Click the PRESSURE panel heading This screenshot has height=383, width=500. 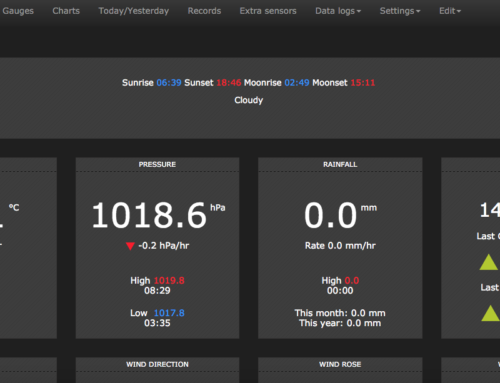click(157, 164)
